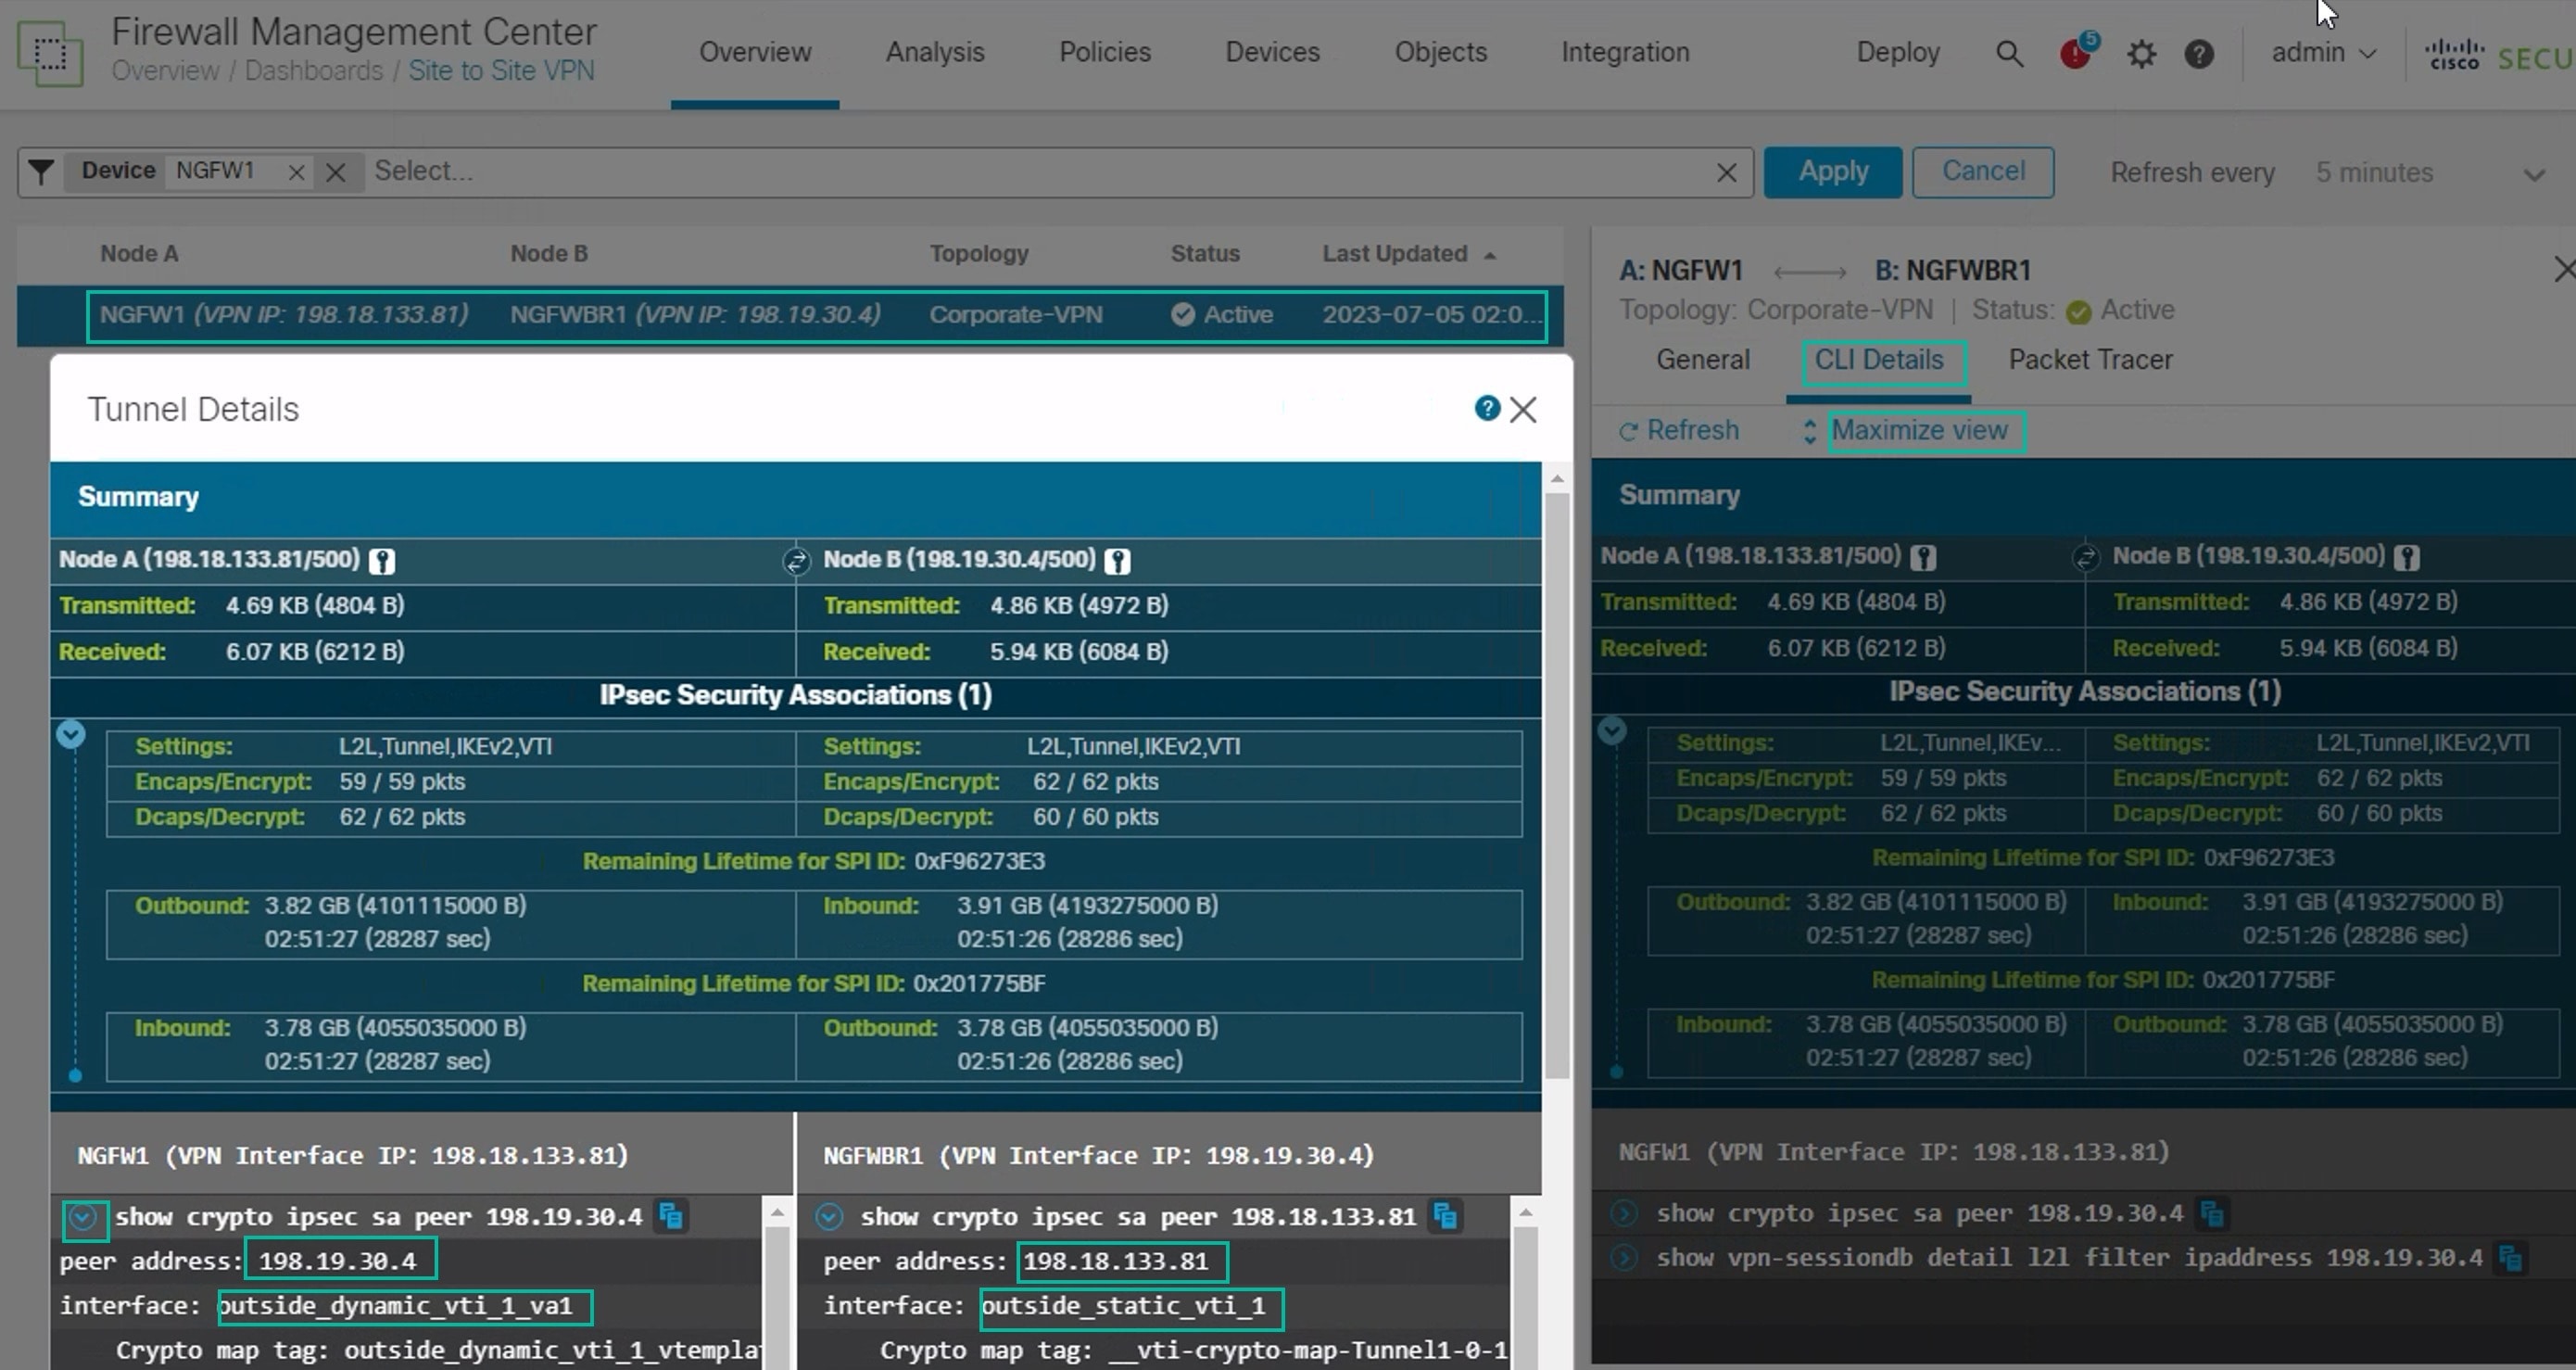Open the search magnifier in top bar
The image size is (2576, 1370).
(2009, 54)
